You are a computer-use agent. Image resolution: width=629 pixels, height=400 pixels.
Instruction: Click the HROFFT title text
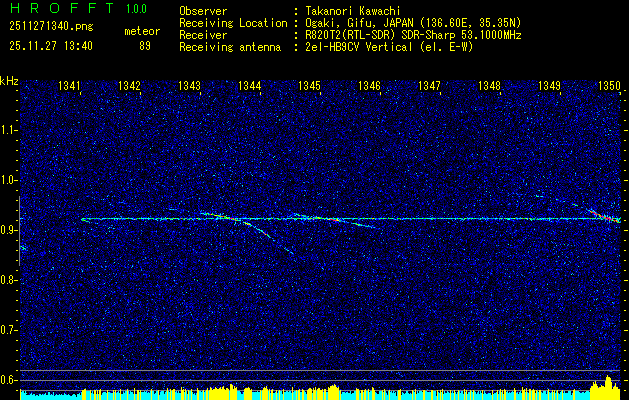(x=62, y=8)
